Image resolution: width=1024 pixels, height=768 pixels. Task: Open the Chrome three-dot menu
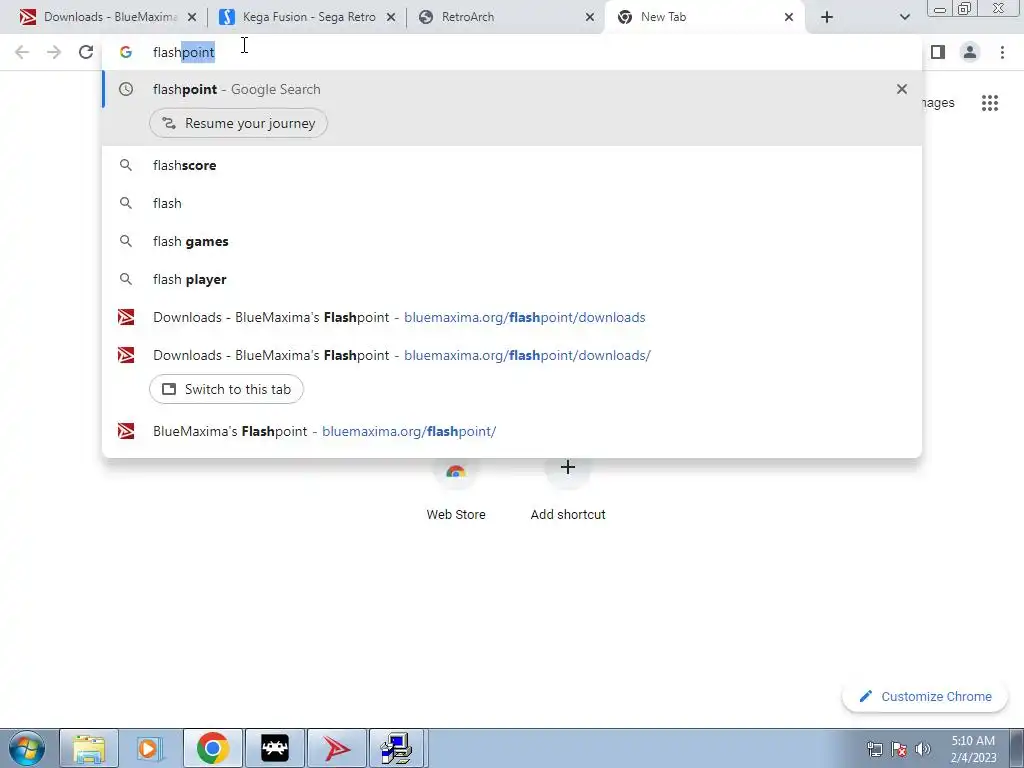1002,52
